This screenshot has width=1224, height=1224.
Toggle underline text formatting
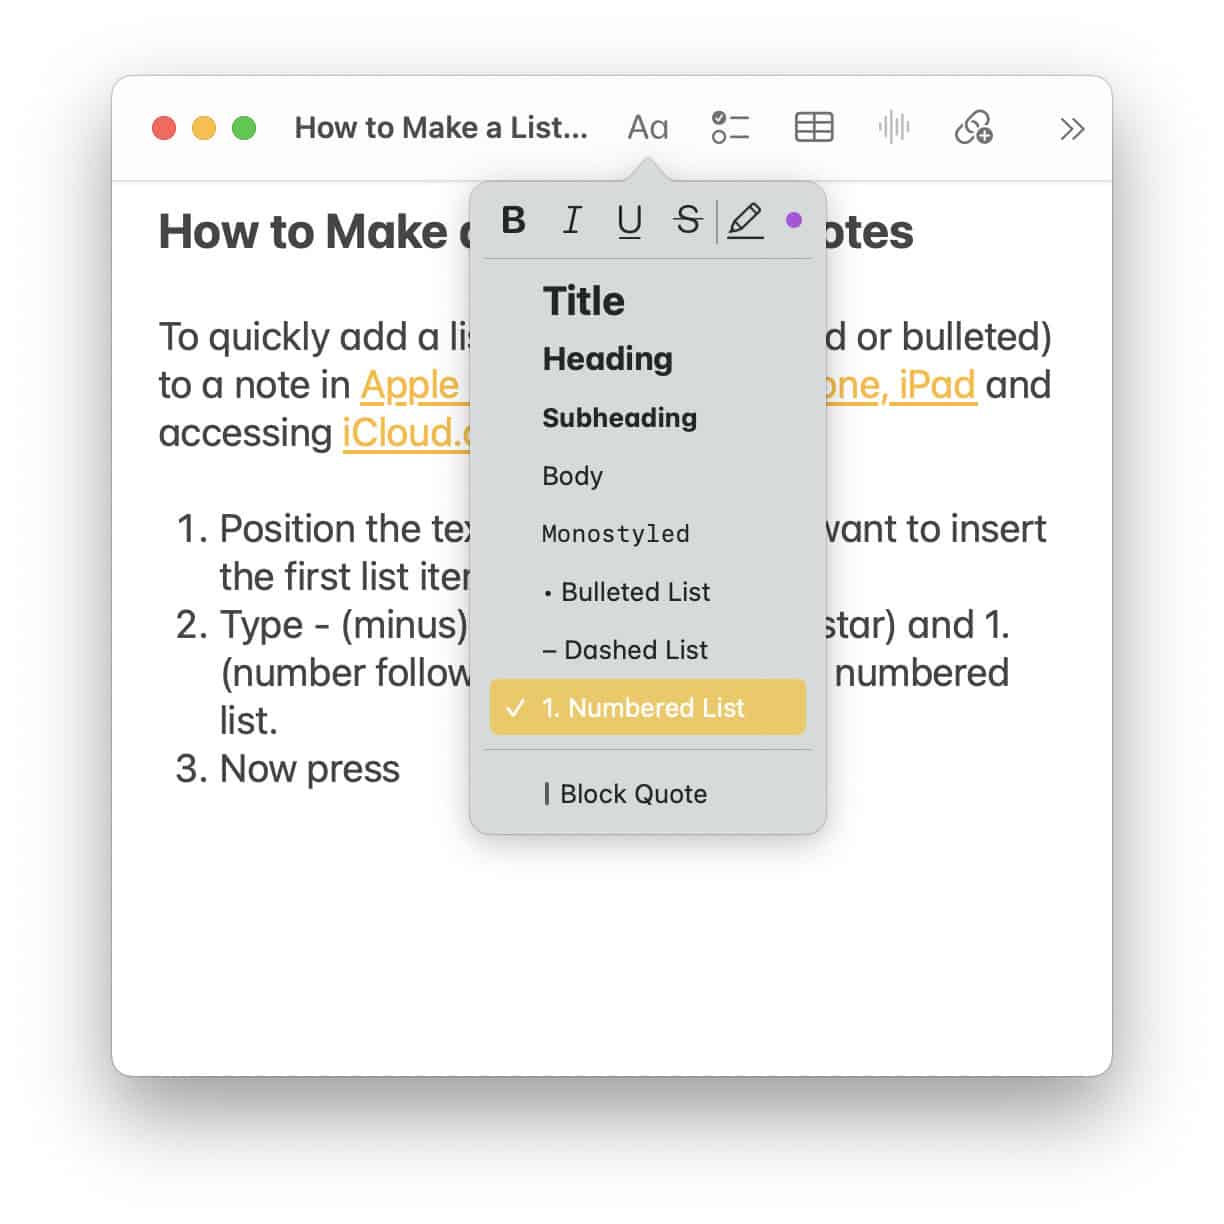tap(629, 221)
